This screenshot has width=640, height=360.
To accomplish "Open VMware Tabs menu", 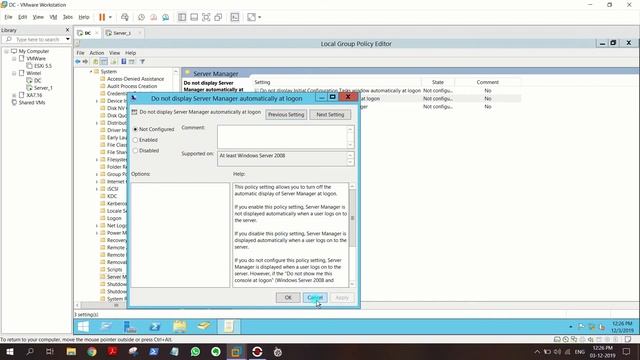I will pos(68,17).
